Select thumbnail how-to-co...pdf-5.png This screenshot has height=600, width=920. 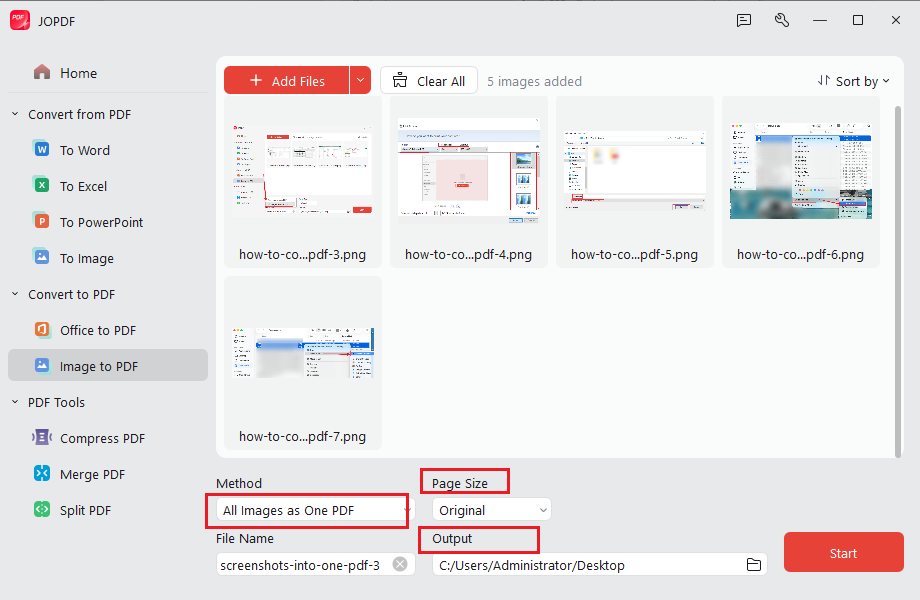click(635, 182)
